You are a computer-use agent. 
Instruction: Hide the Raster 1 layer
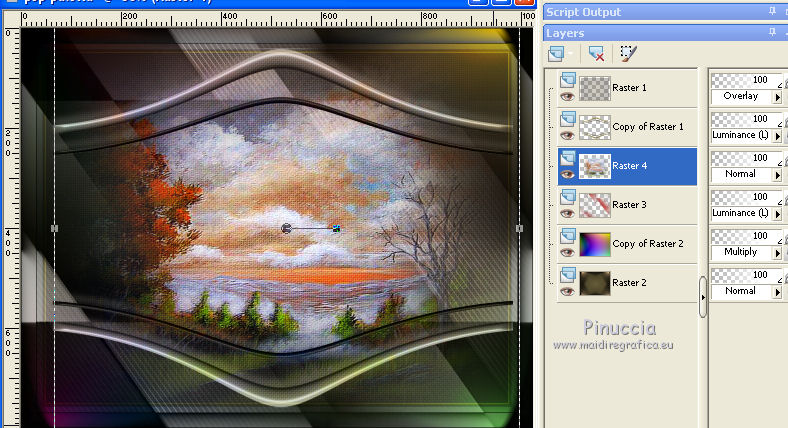click(x=567, y=96)
